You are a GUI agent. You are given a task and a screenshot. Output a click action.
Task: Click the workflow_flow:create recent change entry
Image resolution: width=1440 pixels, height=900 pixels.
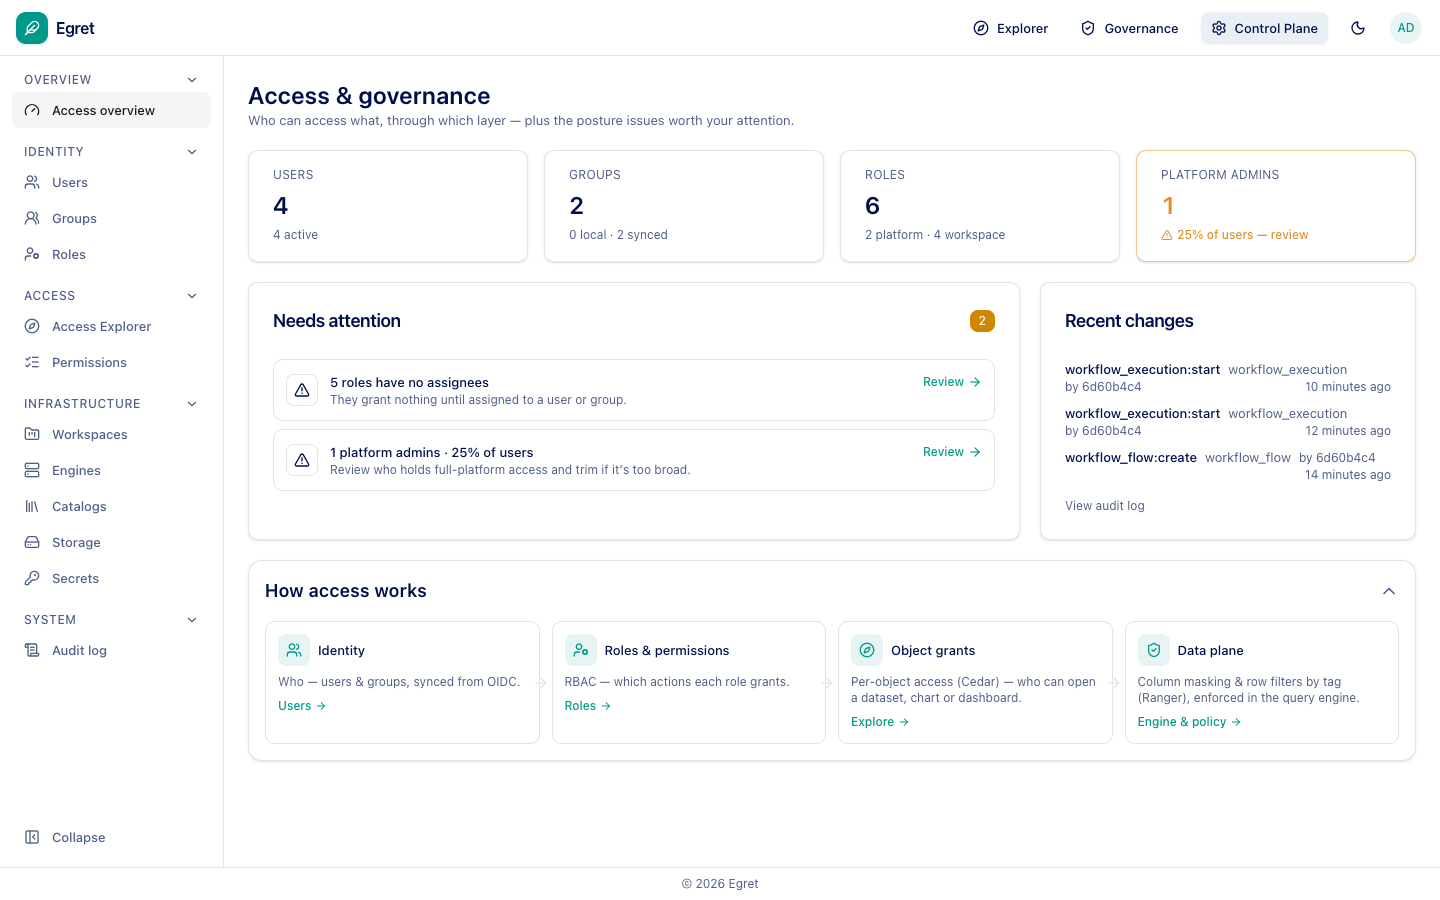coord(1228,466)
